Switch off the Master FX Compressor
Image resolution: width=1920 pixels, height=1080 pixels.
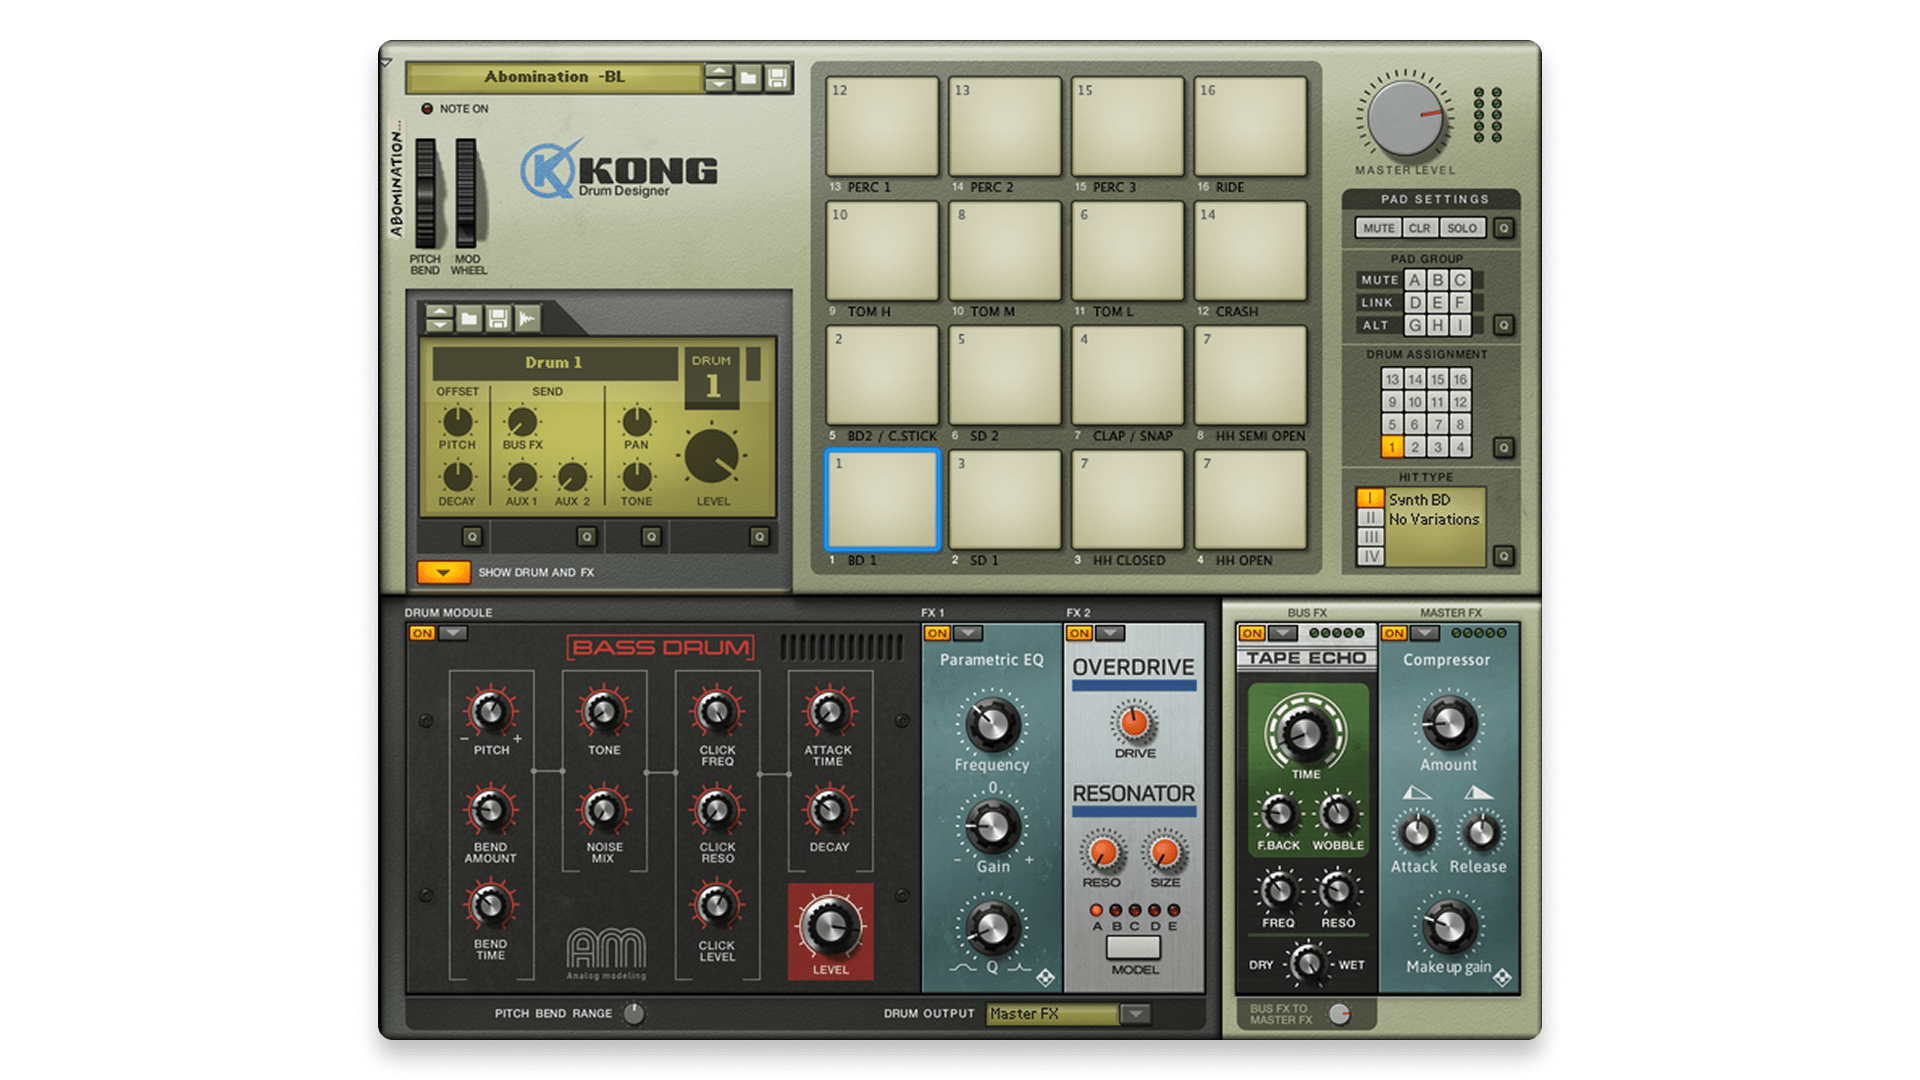pos(1394,633)
